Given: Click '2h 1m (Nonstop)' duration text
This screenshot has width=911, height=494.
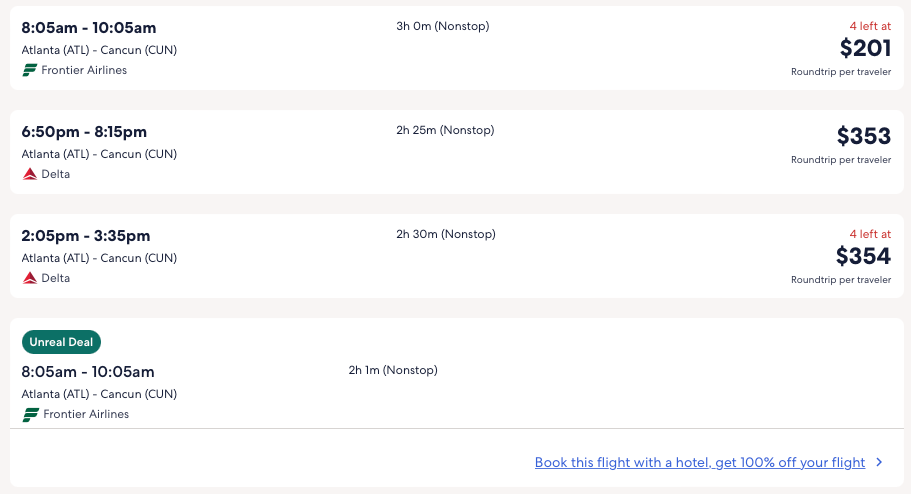Looking at the screenshot, I should (x=393, y=370).
